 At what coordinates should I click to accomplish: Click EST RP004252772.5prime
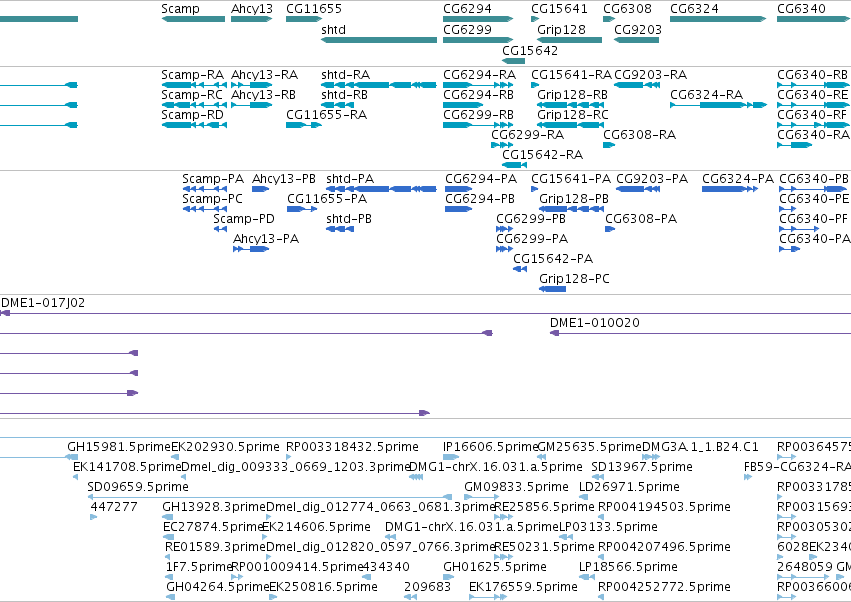click(x=664, y=587)
